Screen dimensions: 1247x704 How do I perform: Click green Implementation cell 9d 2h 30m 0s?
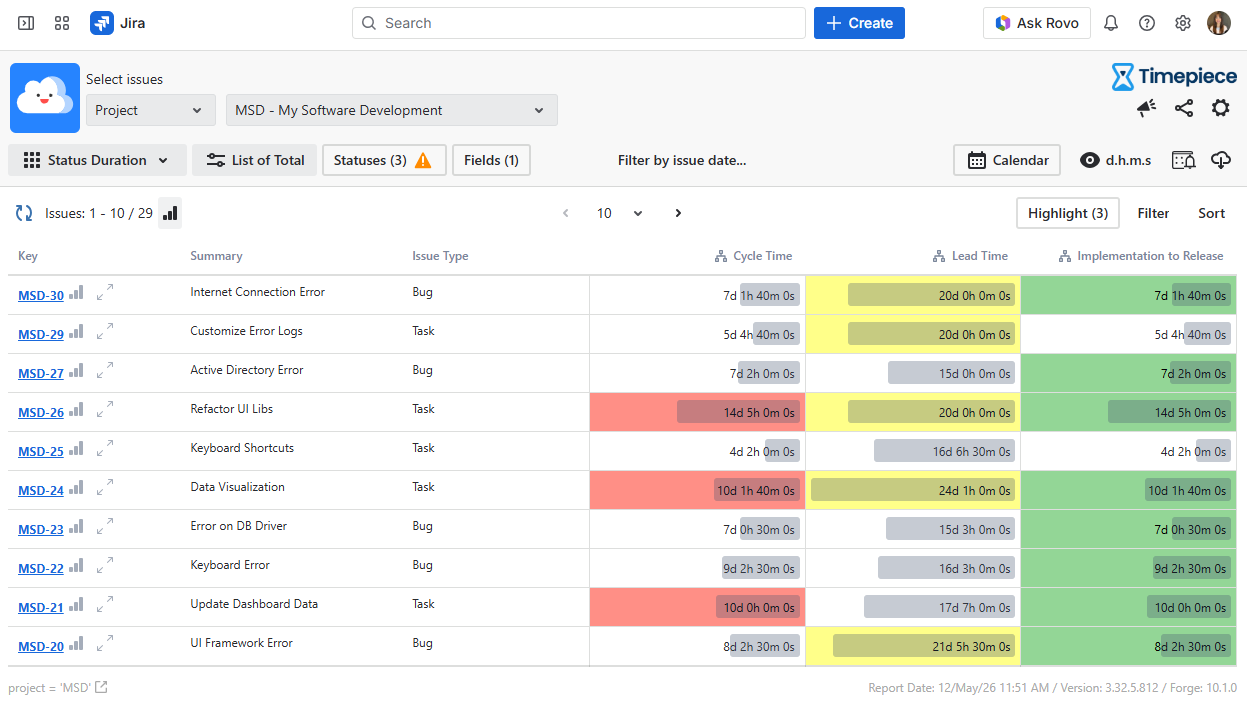1129,568
